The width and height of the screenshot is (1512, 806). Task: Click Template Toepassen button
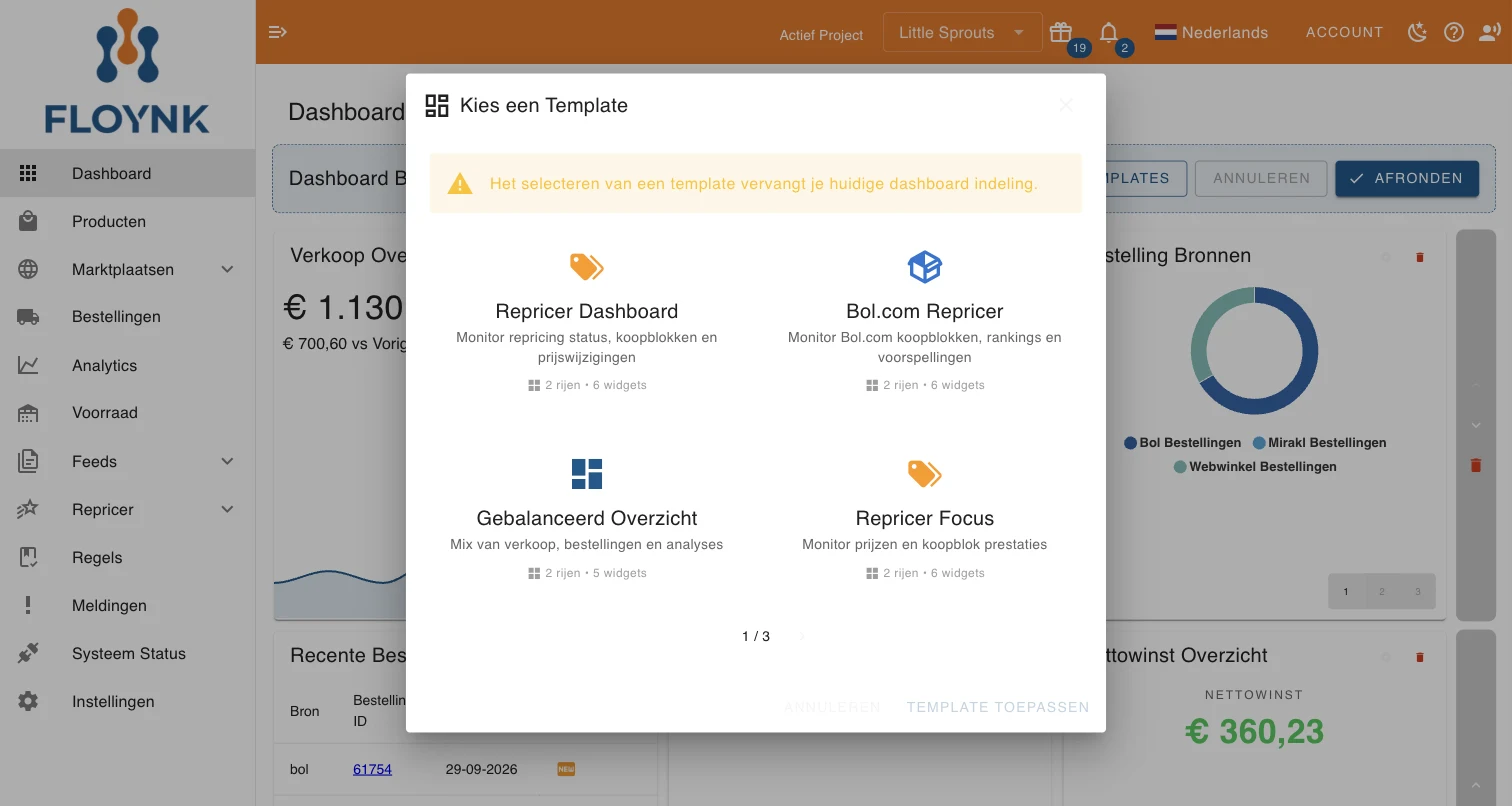pos(998,707)
